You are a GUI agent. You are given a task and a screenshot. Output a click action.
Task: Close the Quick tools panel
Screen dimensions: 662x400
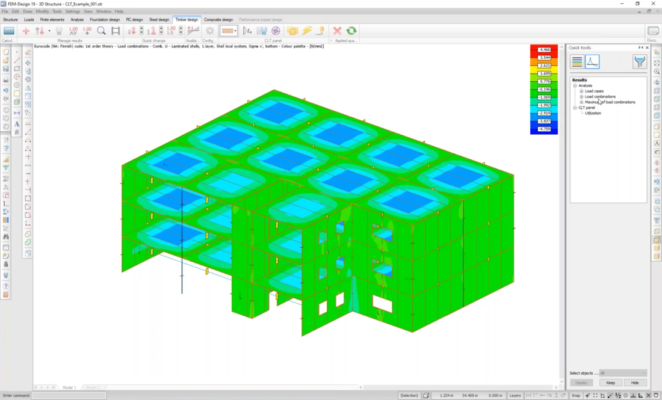coord(647,48)
